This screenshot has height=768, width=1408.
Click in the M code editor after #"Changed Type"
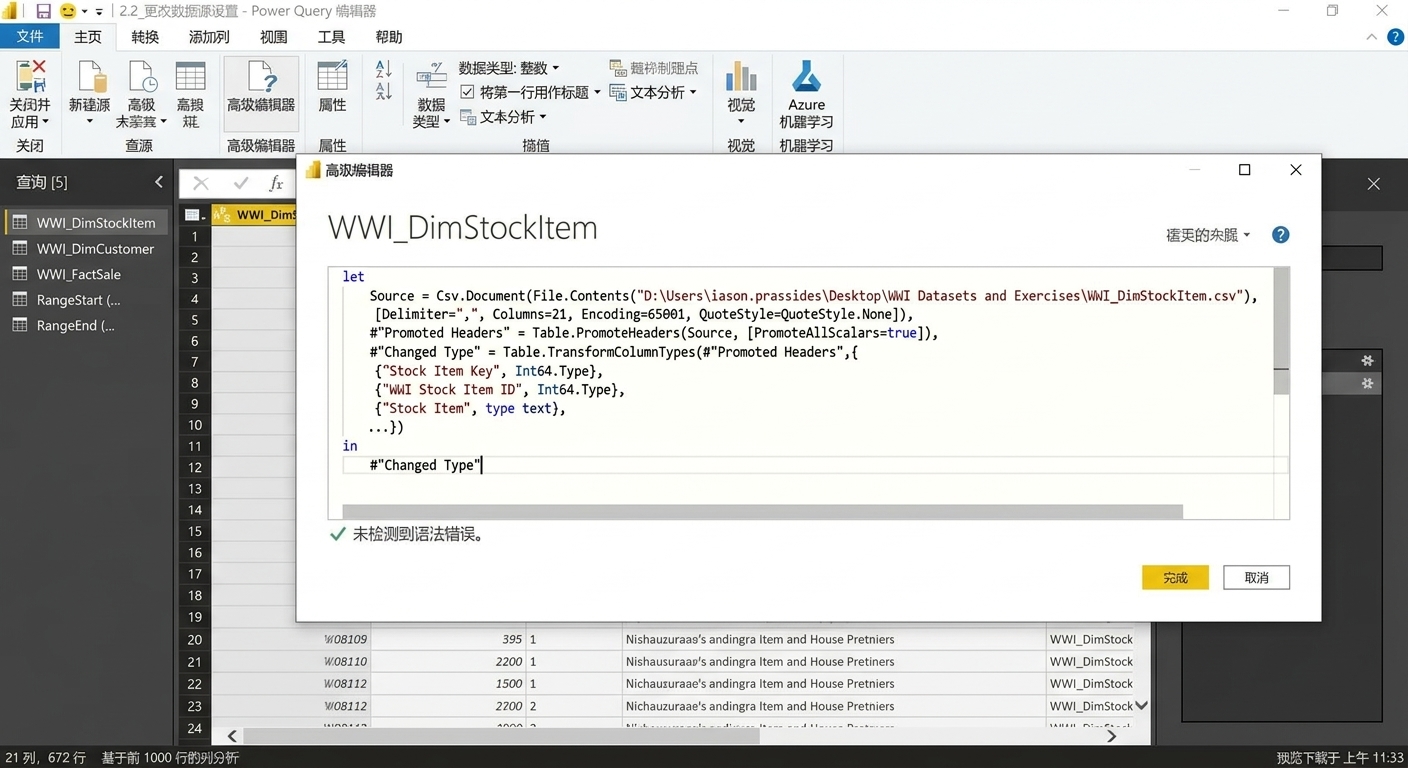[483, 465]
